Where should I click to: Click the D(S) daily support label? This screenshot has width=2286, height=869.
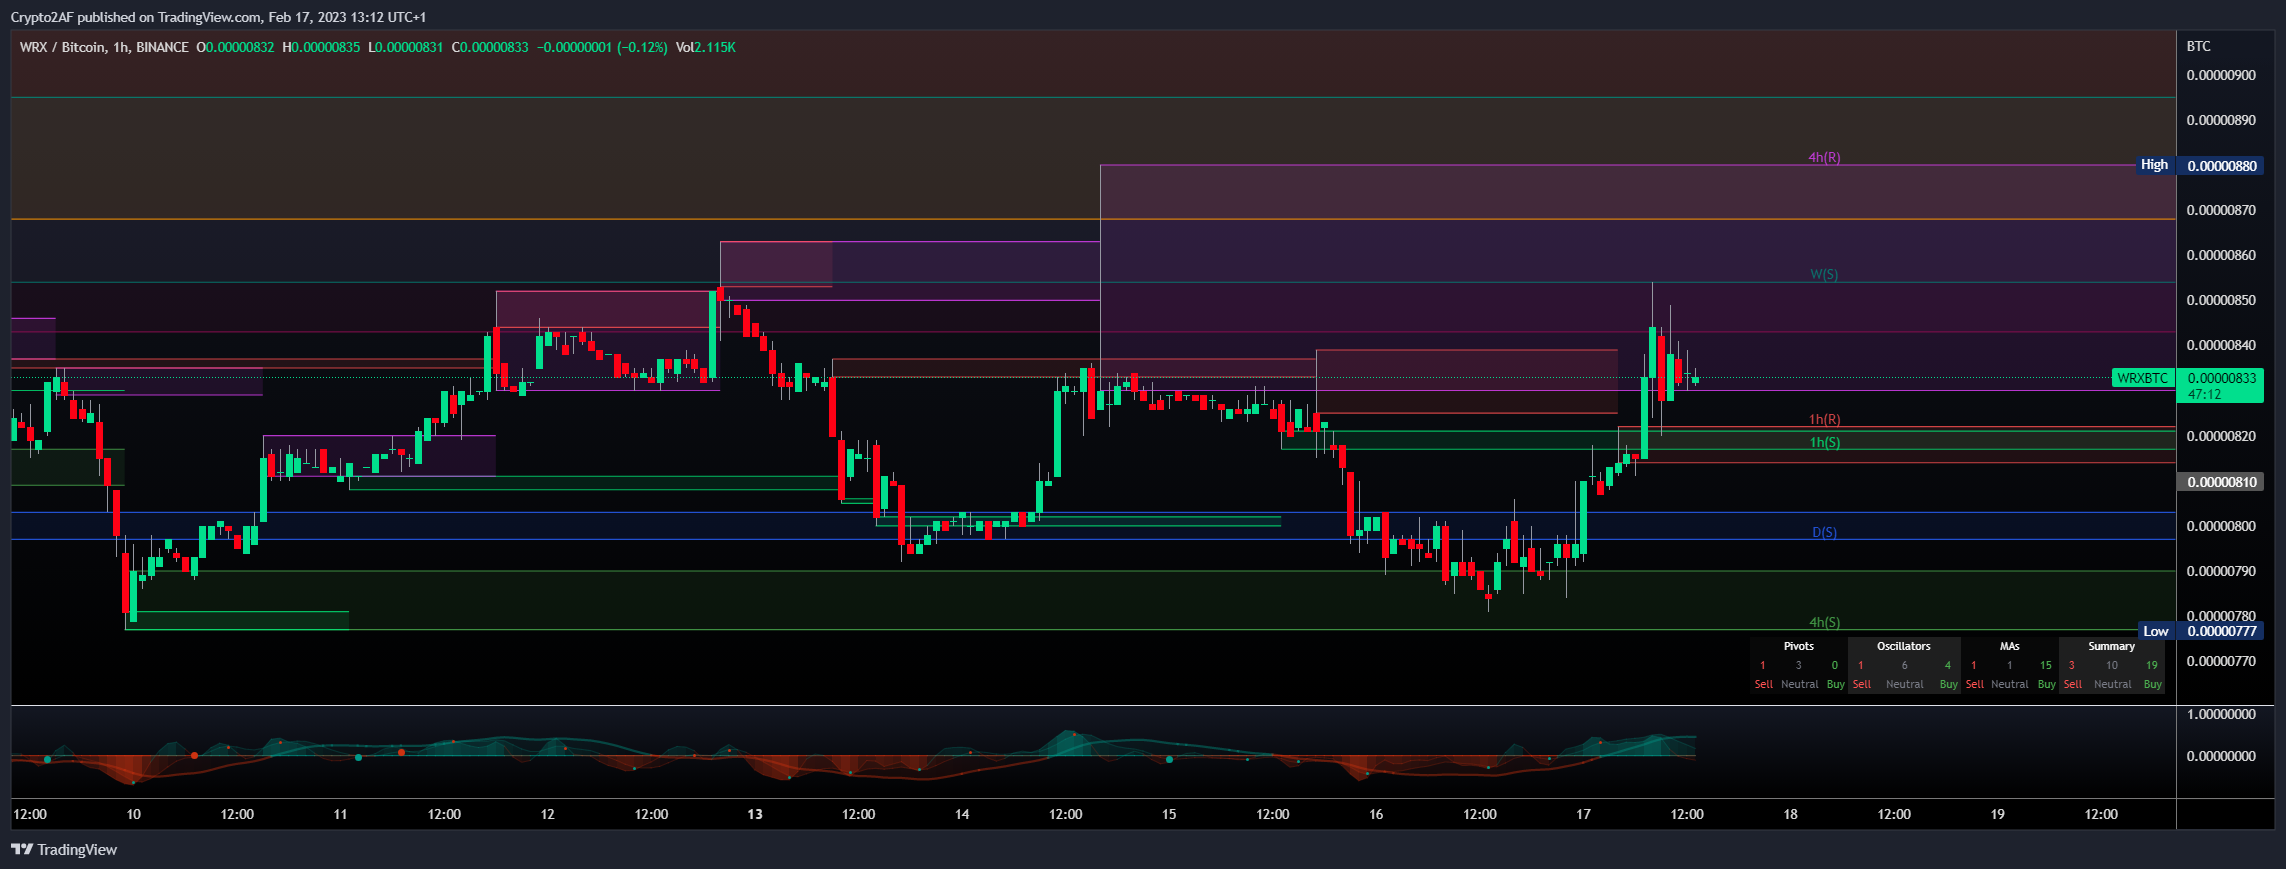1824,532
